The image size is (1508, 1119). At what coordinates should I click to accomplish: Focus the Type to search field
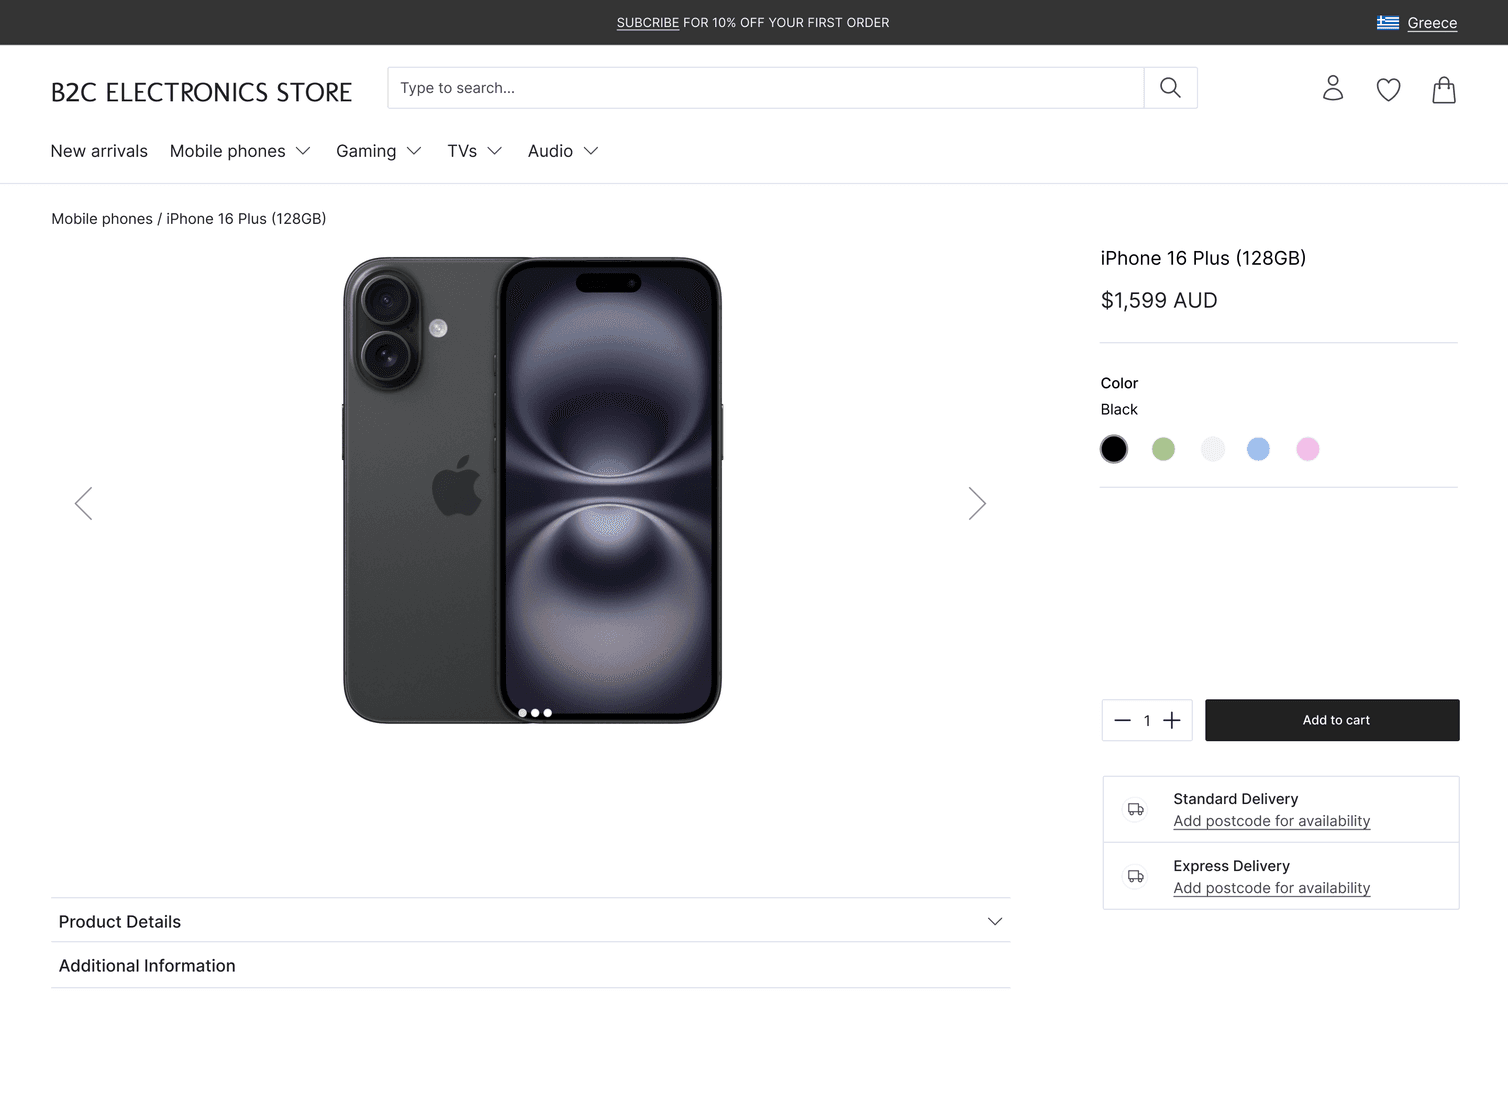coord(765,88)
